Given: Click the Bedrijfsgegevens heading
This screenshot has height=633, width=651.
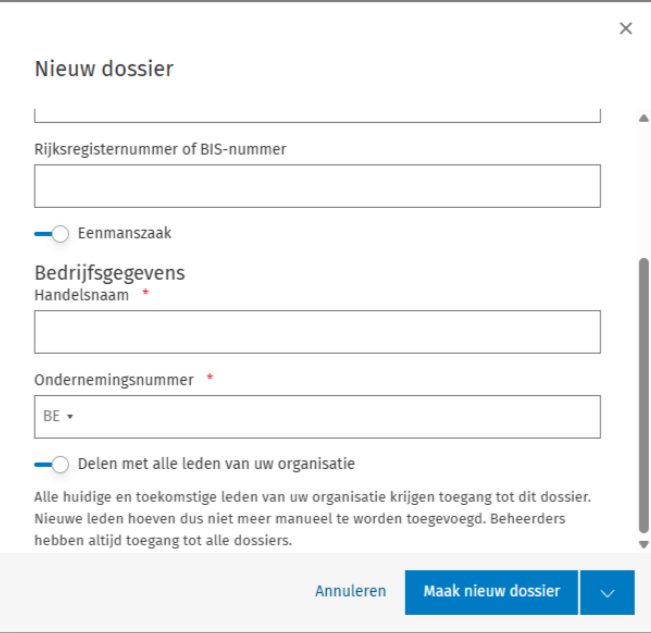Looking at the screenshot, I should tap(110, 273).
